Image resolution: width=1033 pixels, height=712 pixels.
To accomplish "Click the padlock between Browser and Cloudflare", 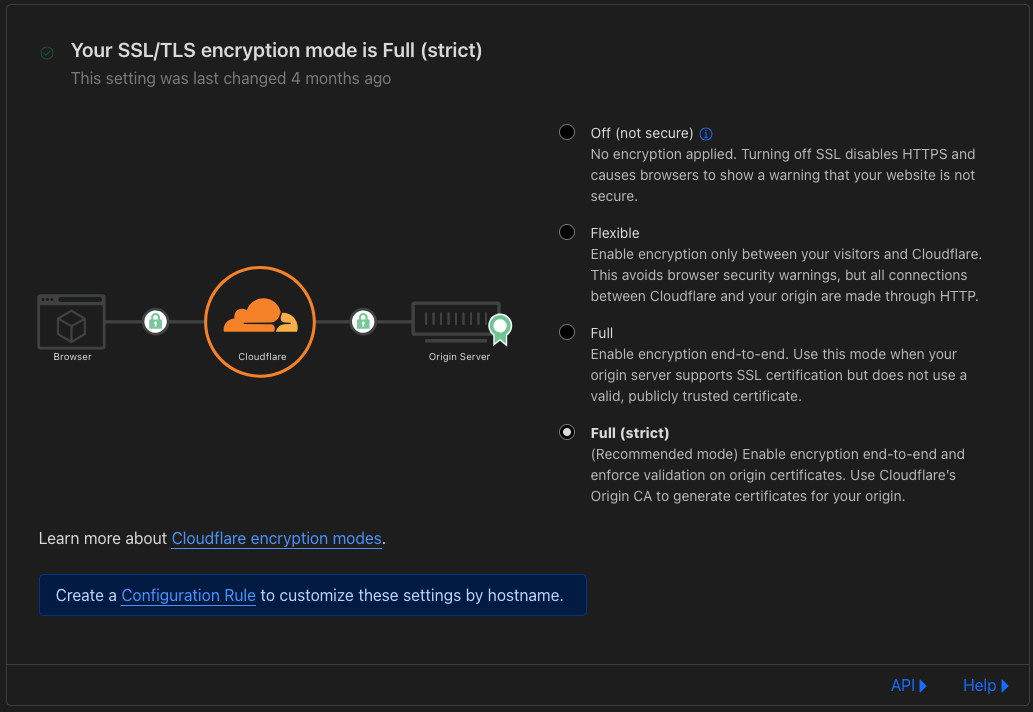I will 156,322.
